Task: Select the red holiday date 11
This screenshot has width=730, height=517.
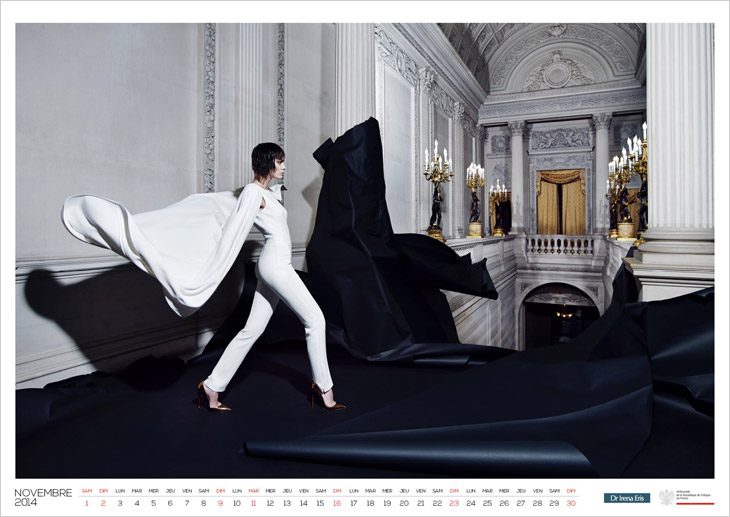Action: 253,503
